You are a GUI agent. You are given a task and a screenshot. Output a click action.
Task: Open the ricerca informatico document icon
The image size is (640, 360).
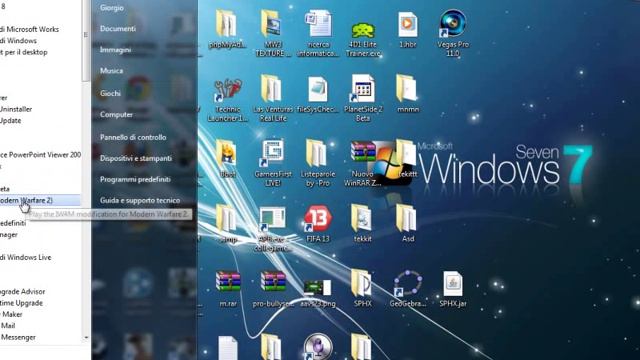point(318,24)
